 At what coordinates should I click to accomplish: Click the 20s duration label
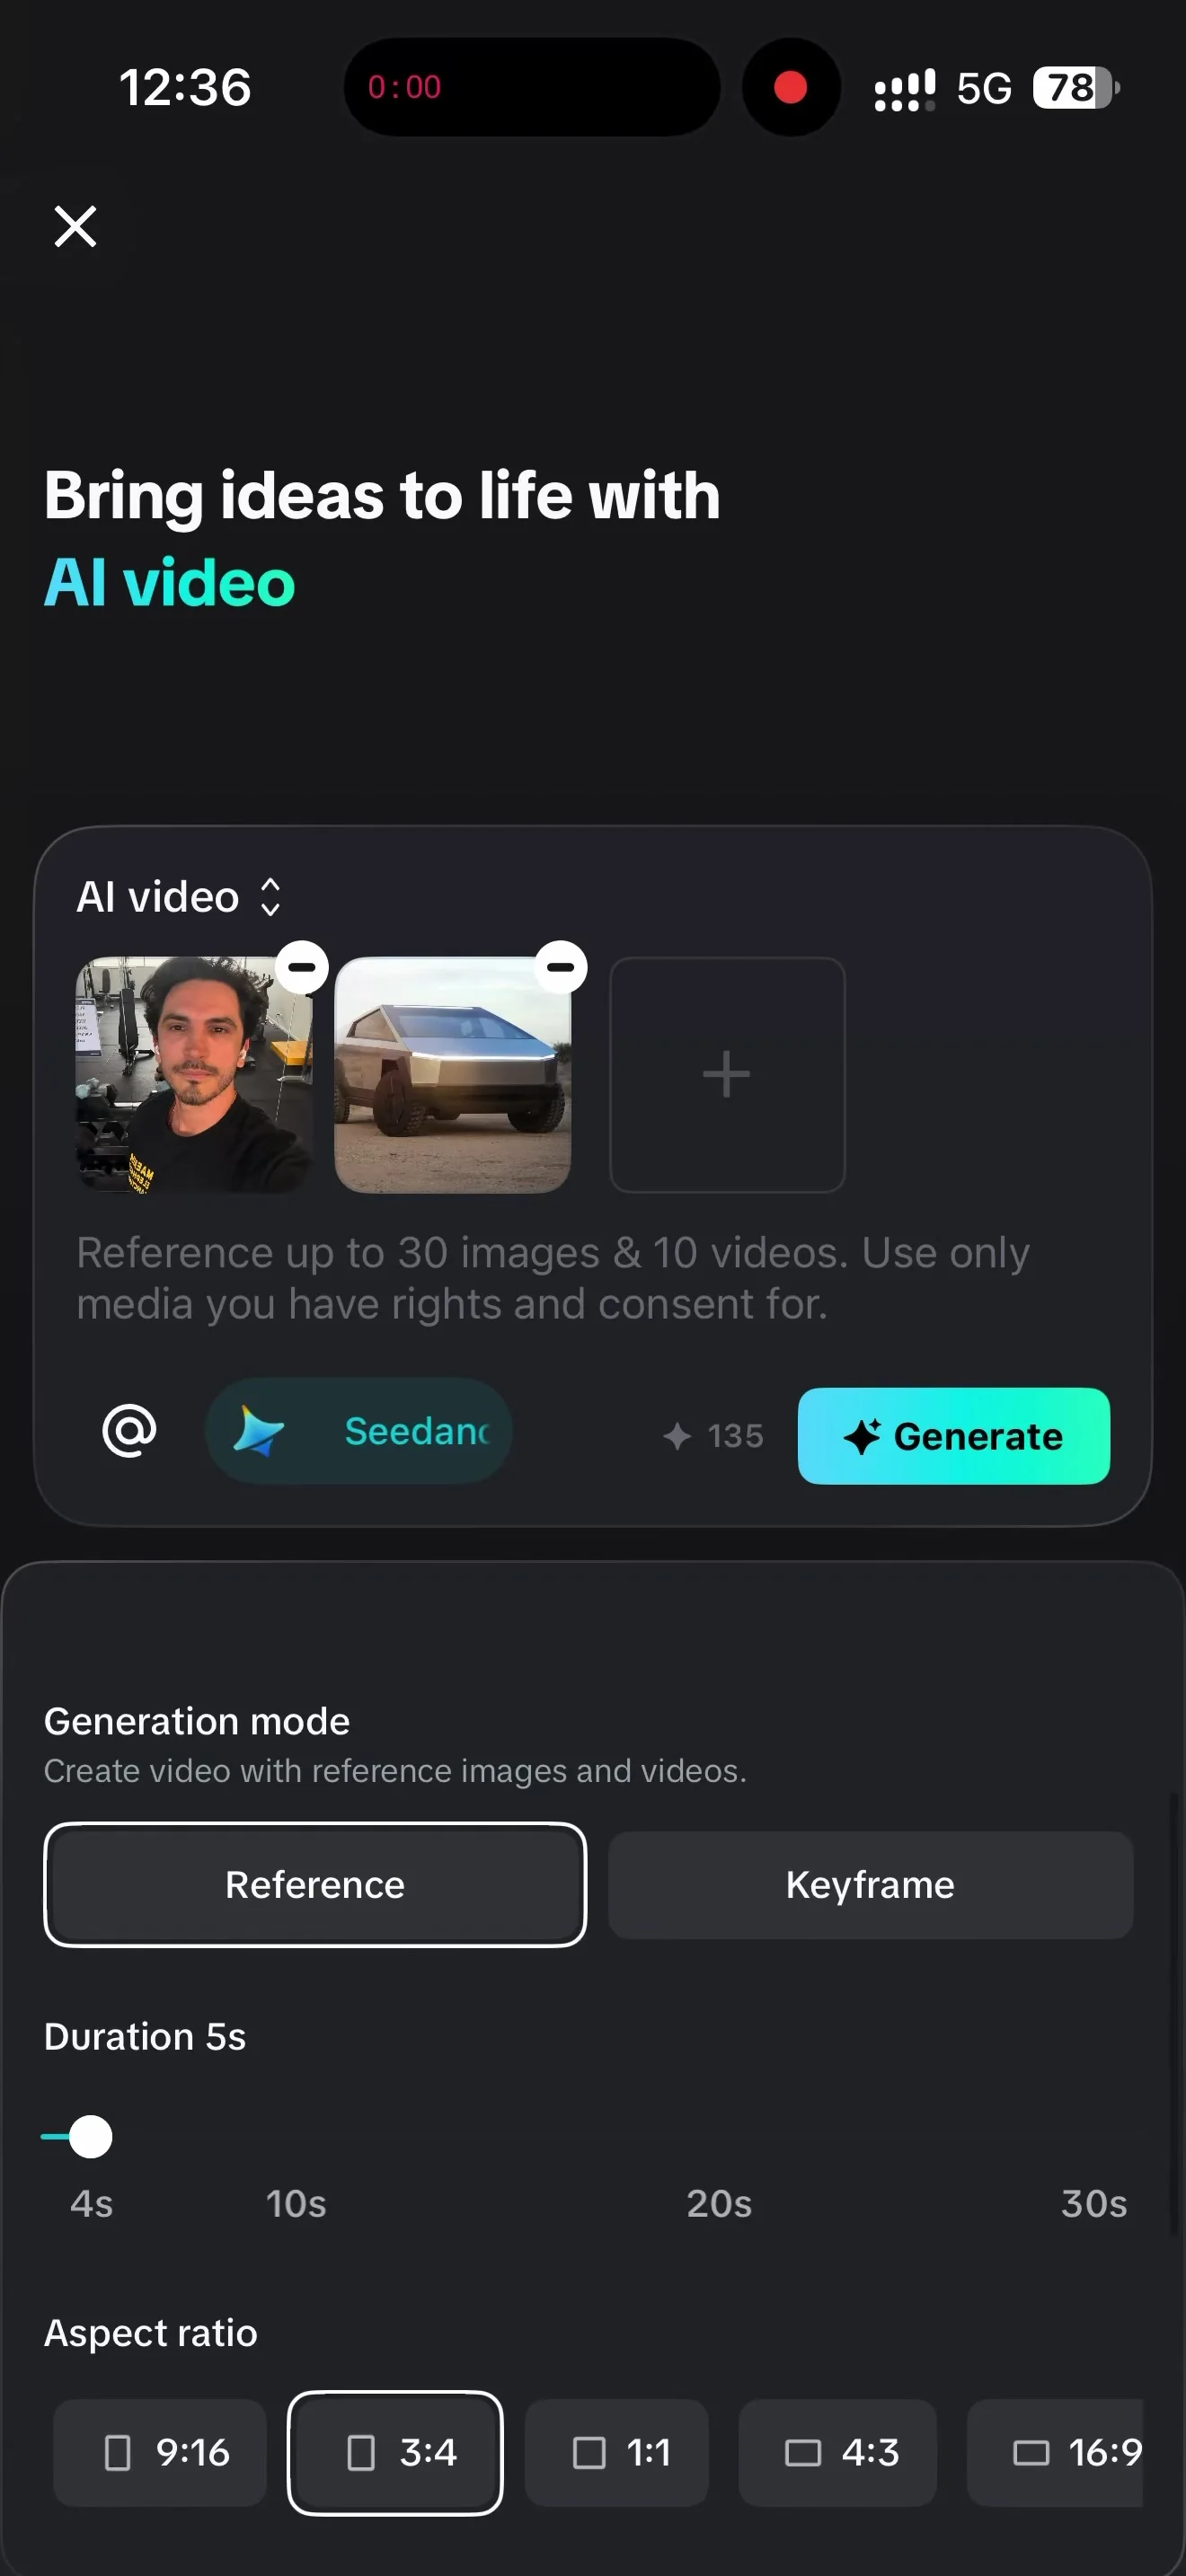coord(719,2203)
